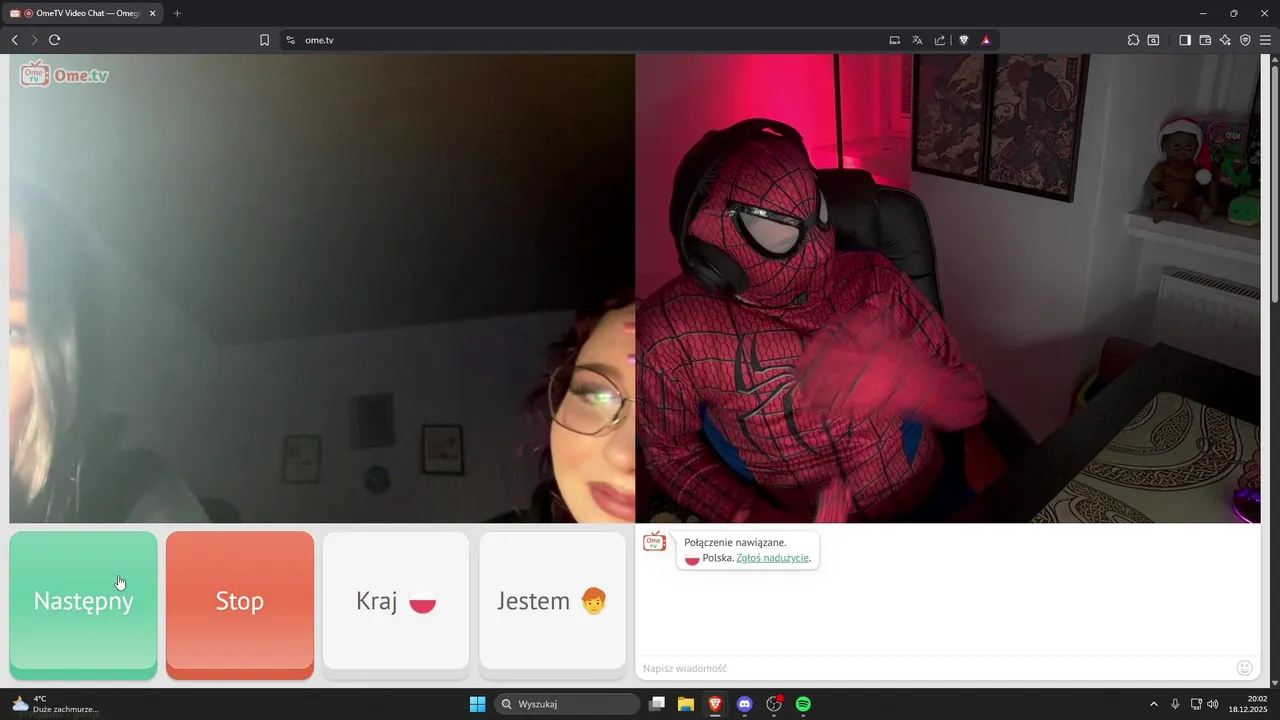The image size is (1280, 720).
Task: Open a new browser tab
Action: coord(177,13)
